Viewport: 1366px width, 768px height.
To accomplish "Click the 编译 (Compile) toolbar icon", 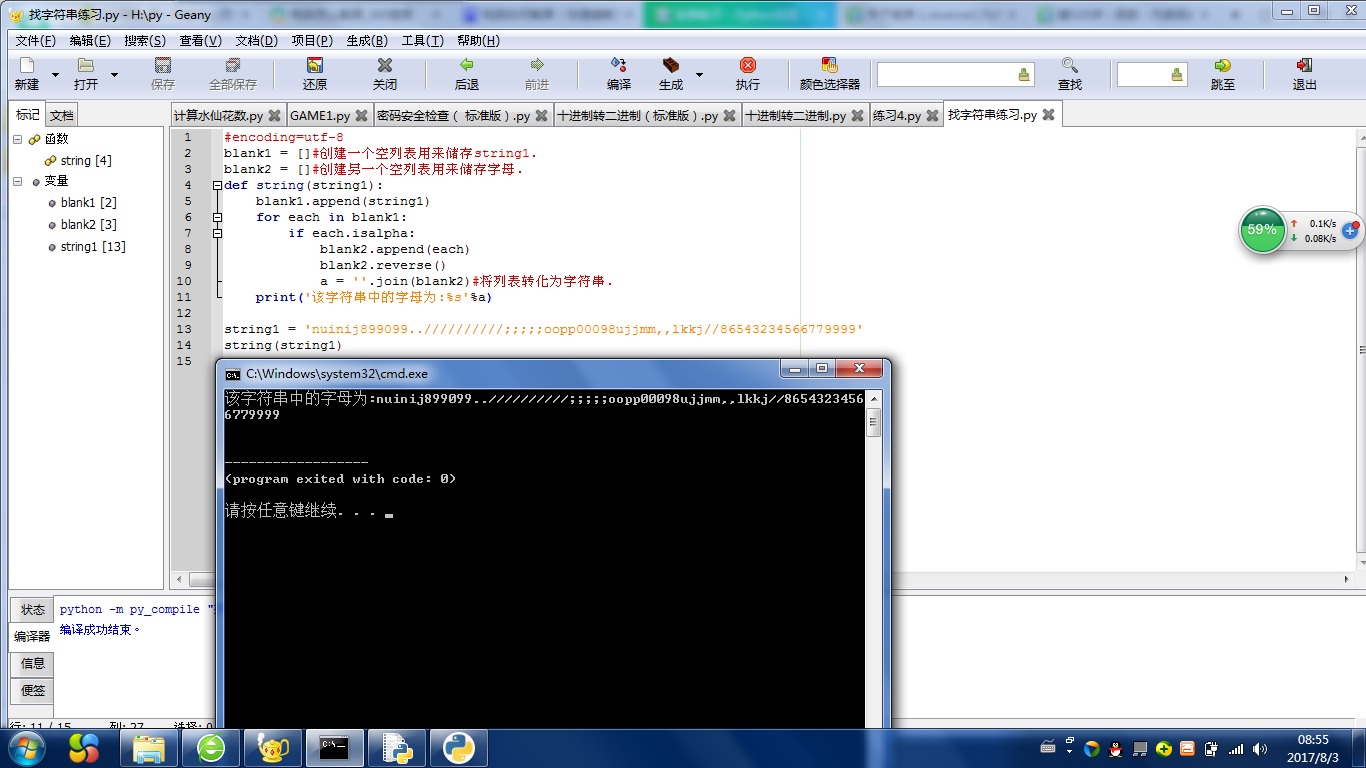I will coord(619,67).
